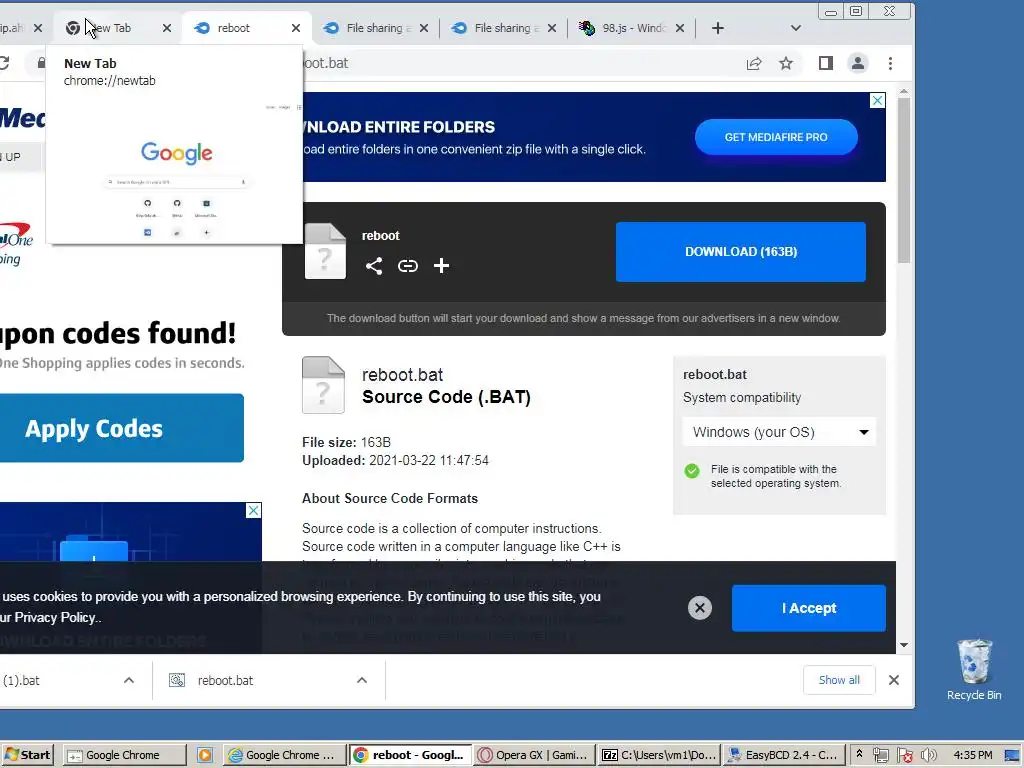Click the show desktop tray button
Screen dimensions: 1024x768
pos(1012,755)
